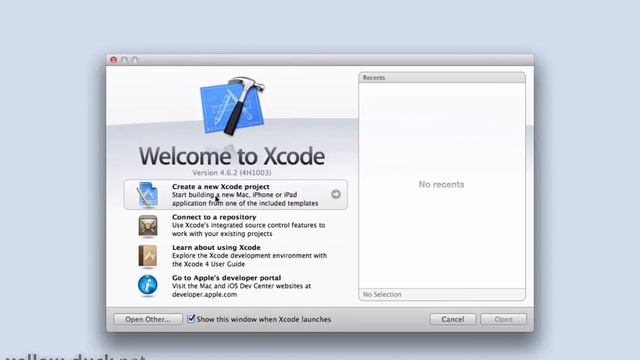Click the arrow icon on Create project row
The height and width of the screenshot is (360, 640).
coord(336,194)
